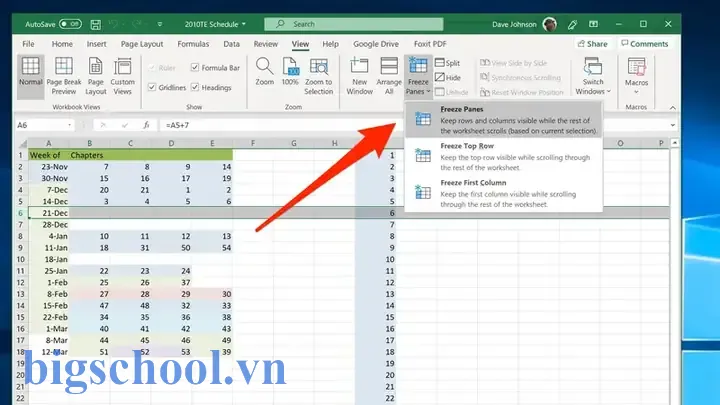Click the A6 Name Box
Screen dimensions: 720x405
coord(40,125)
